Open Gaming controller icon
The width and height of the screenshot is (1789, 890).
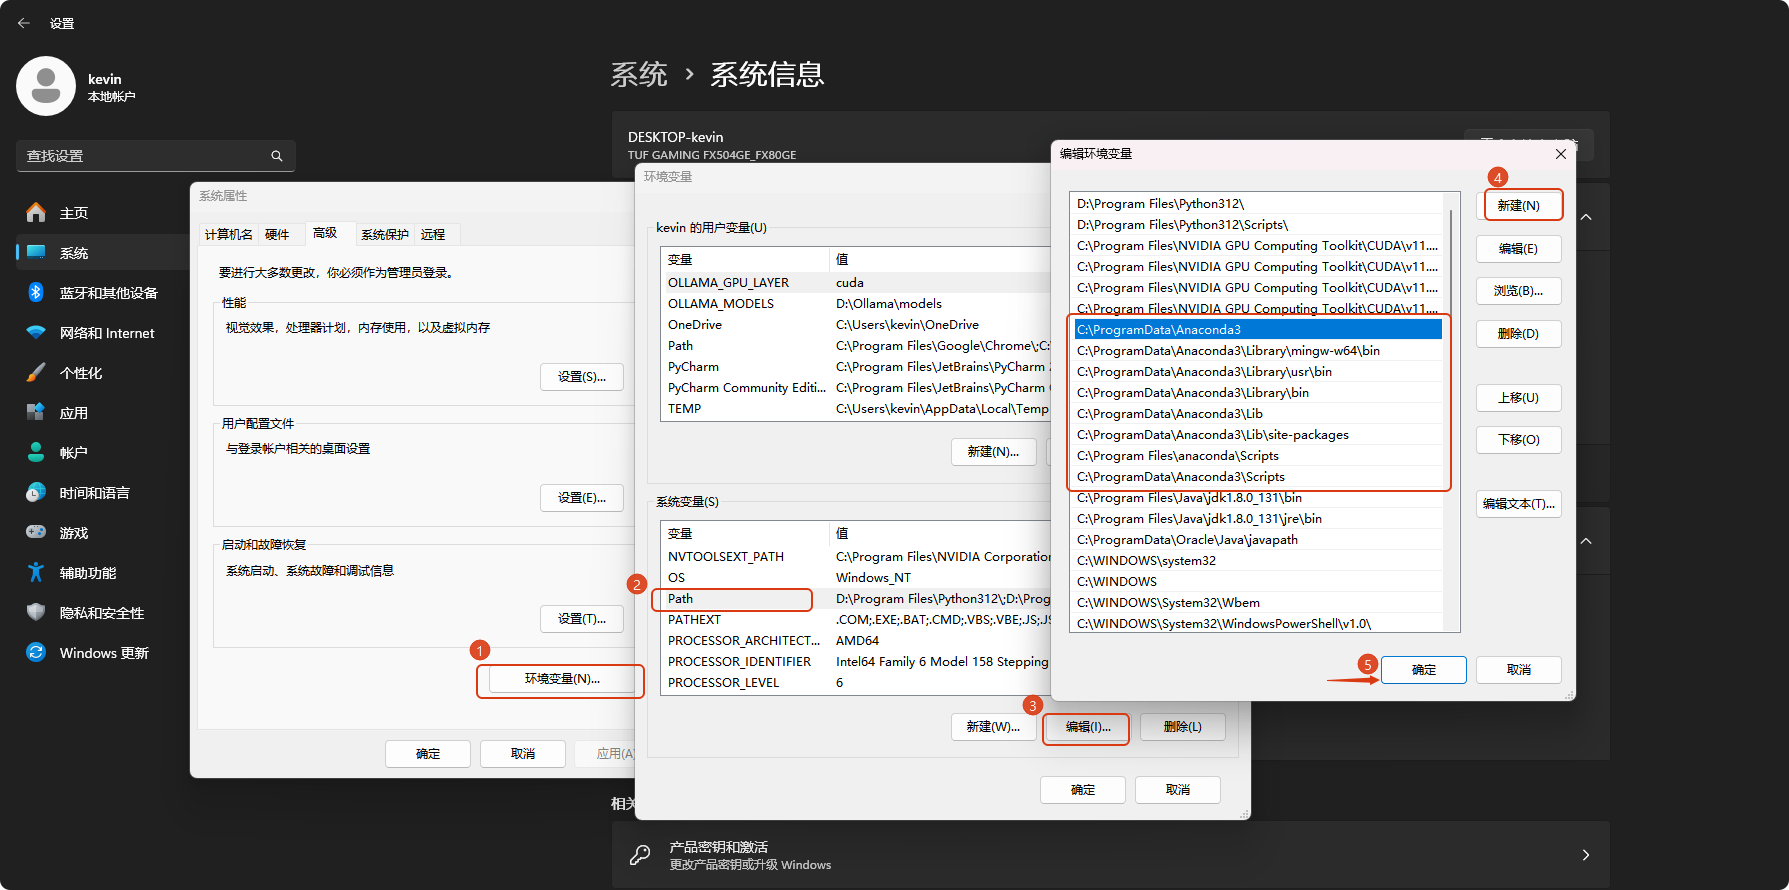36,532
